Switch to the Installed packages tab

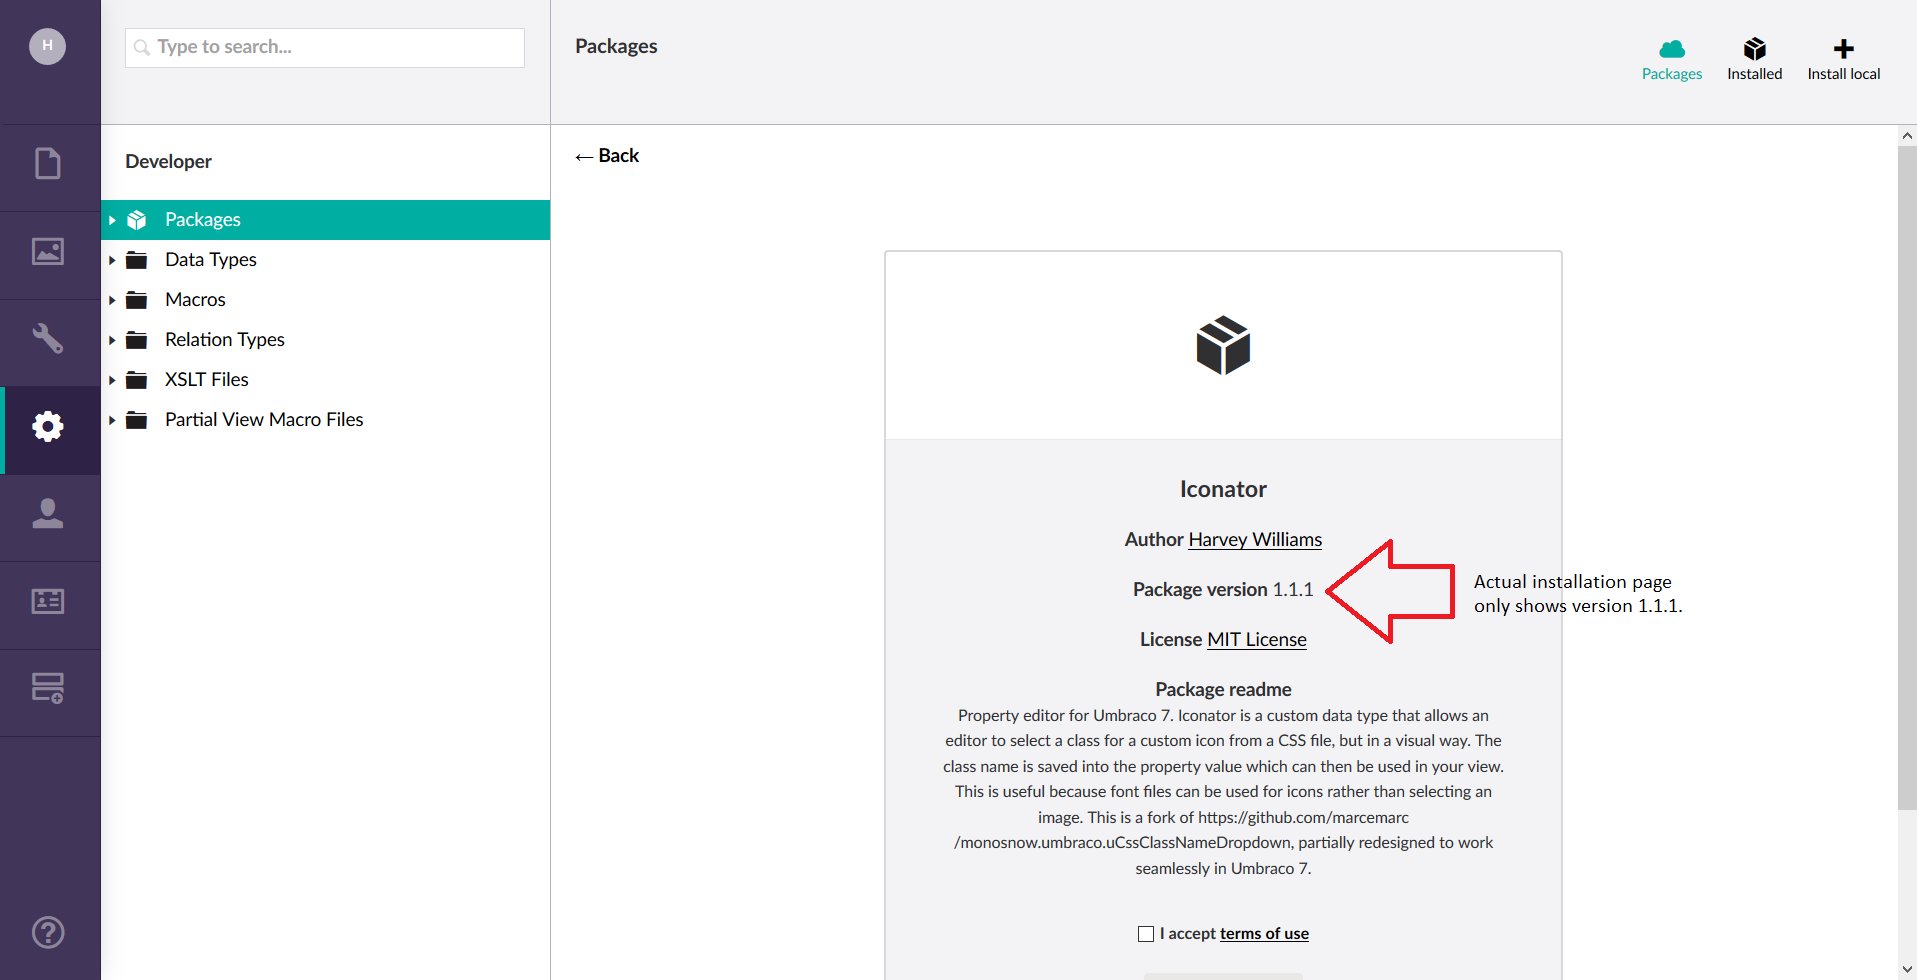click(1754, 59)
